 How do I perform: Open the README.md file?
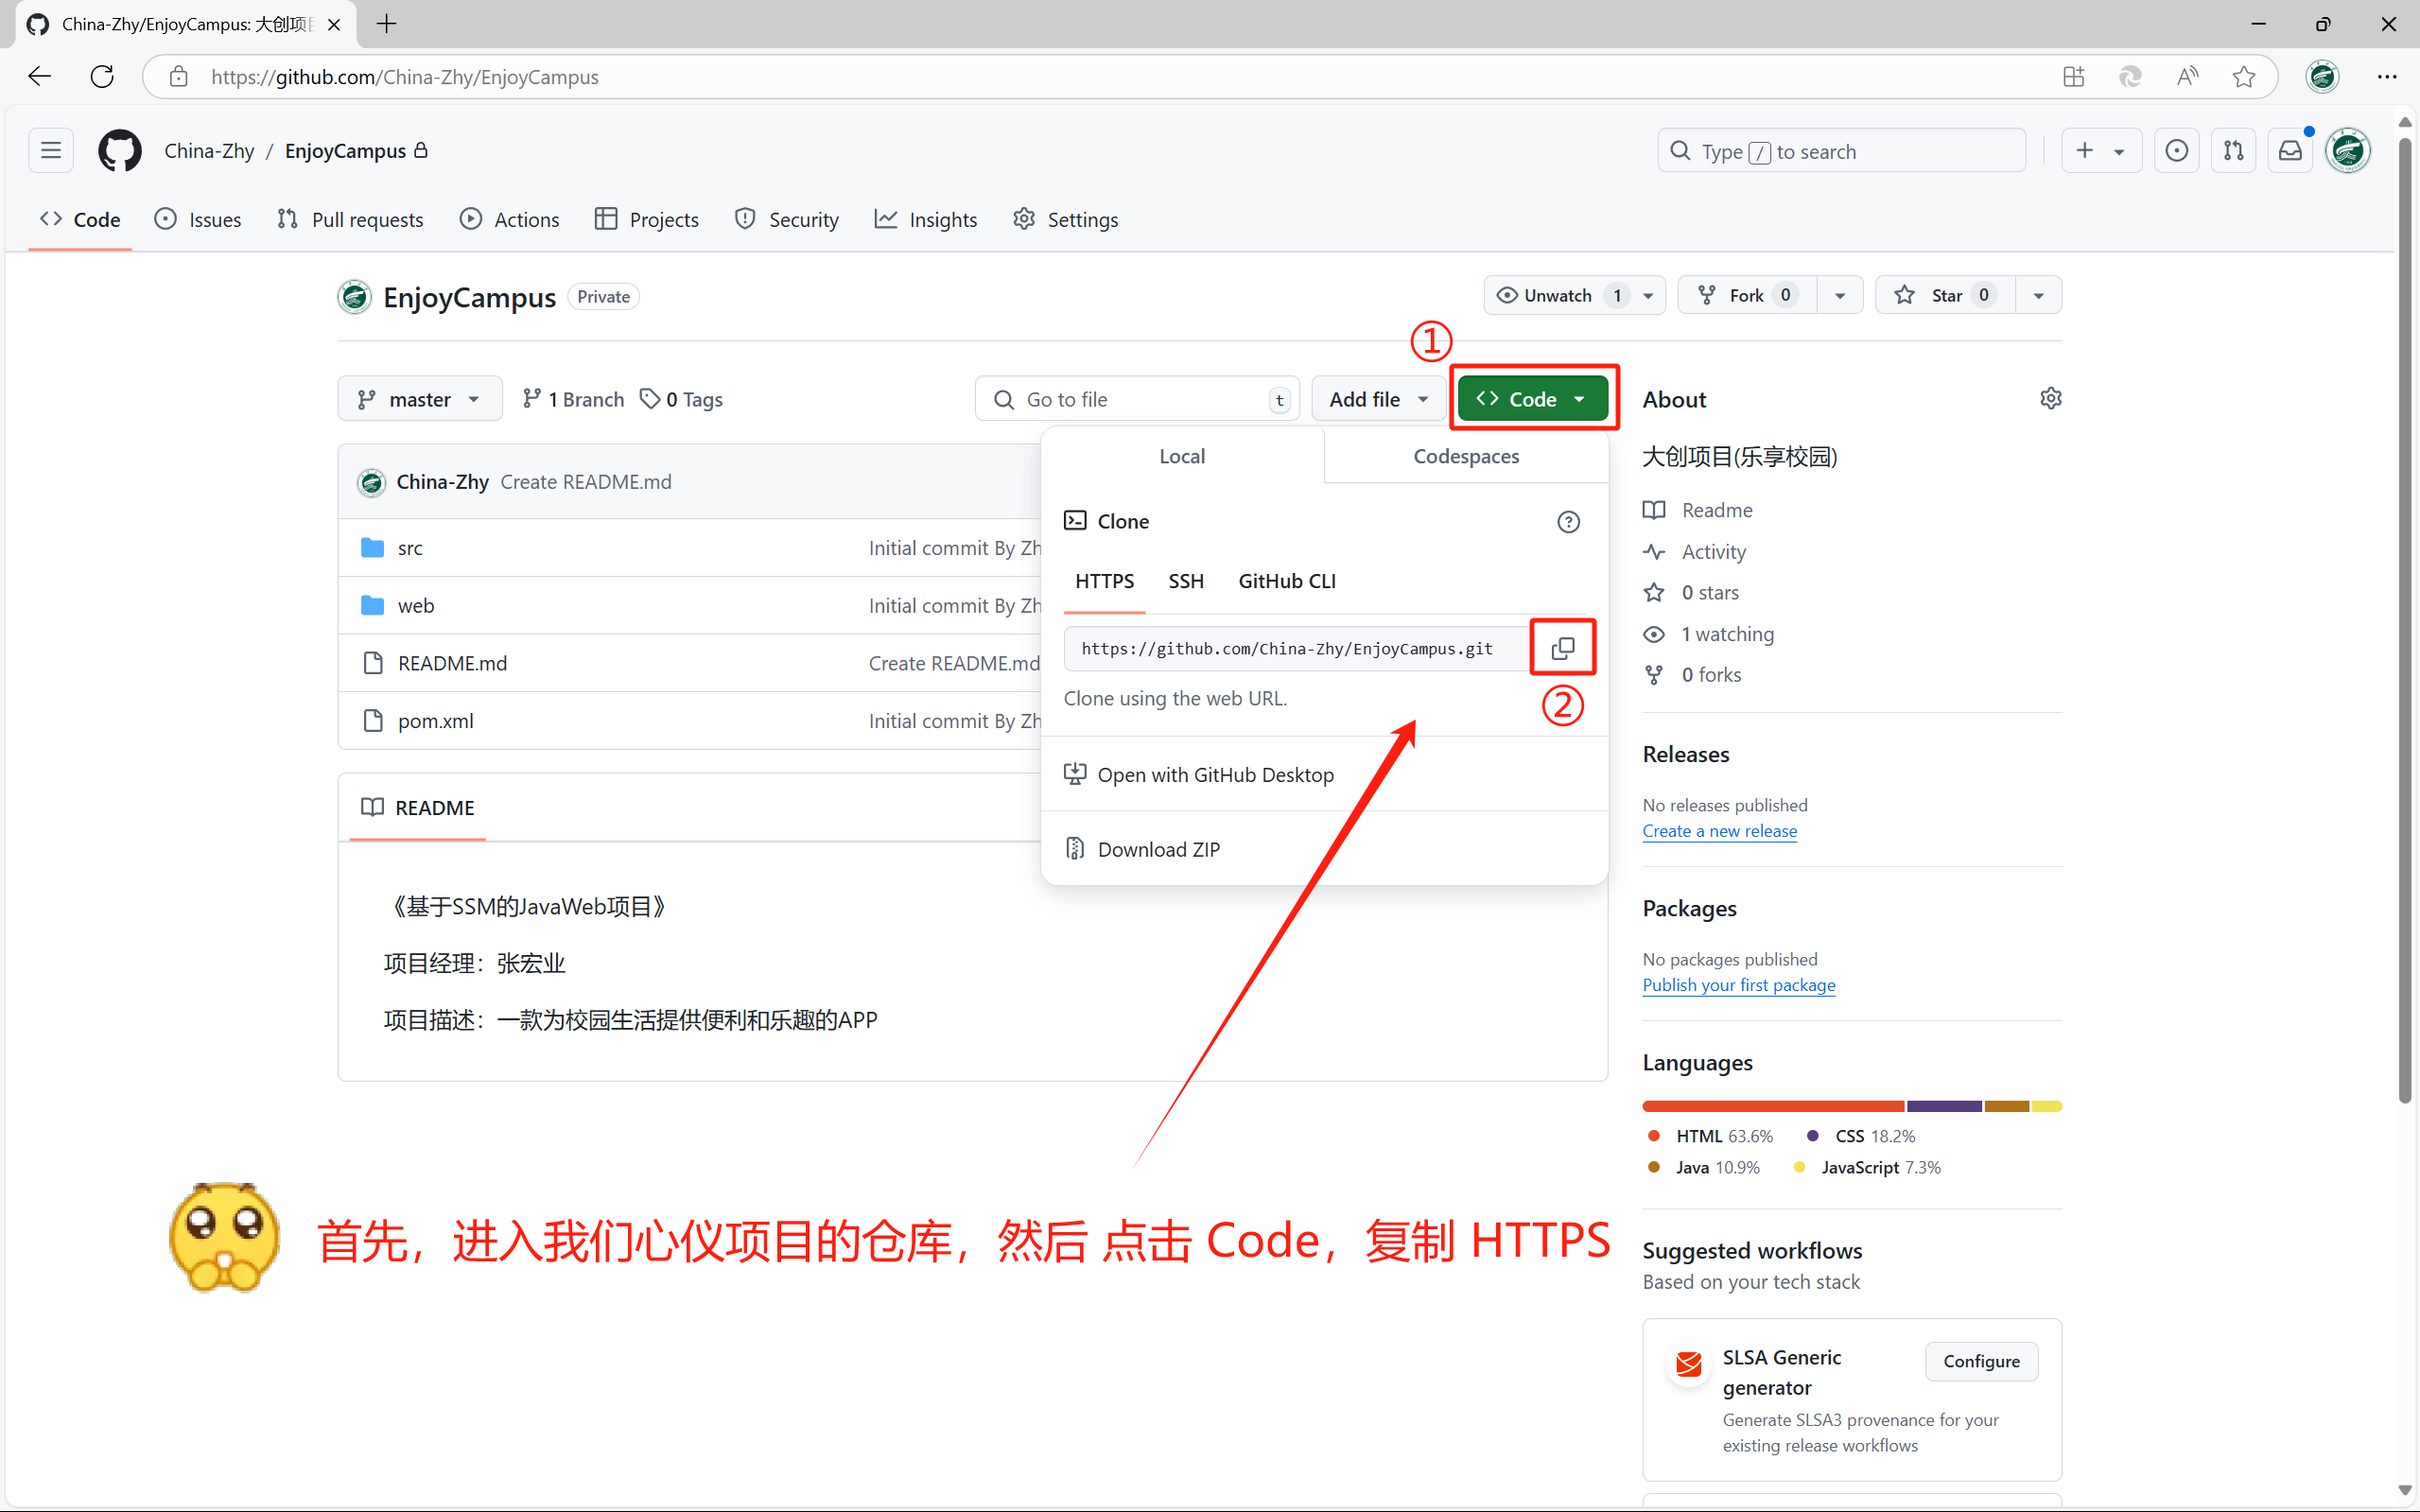click(452, 664)
